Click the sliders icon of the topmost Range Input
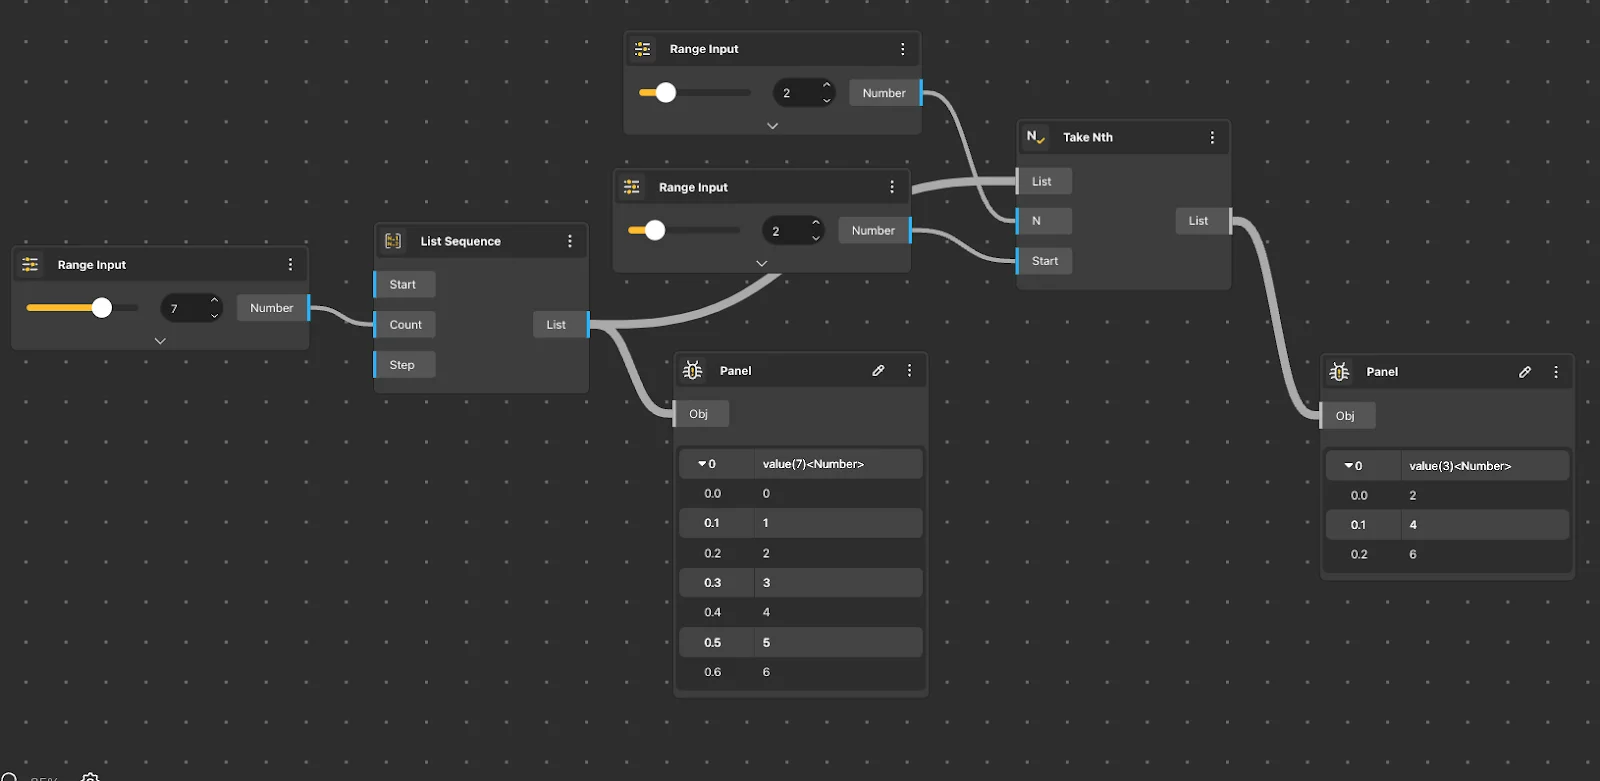 click(x=643, y=49)
